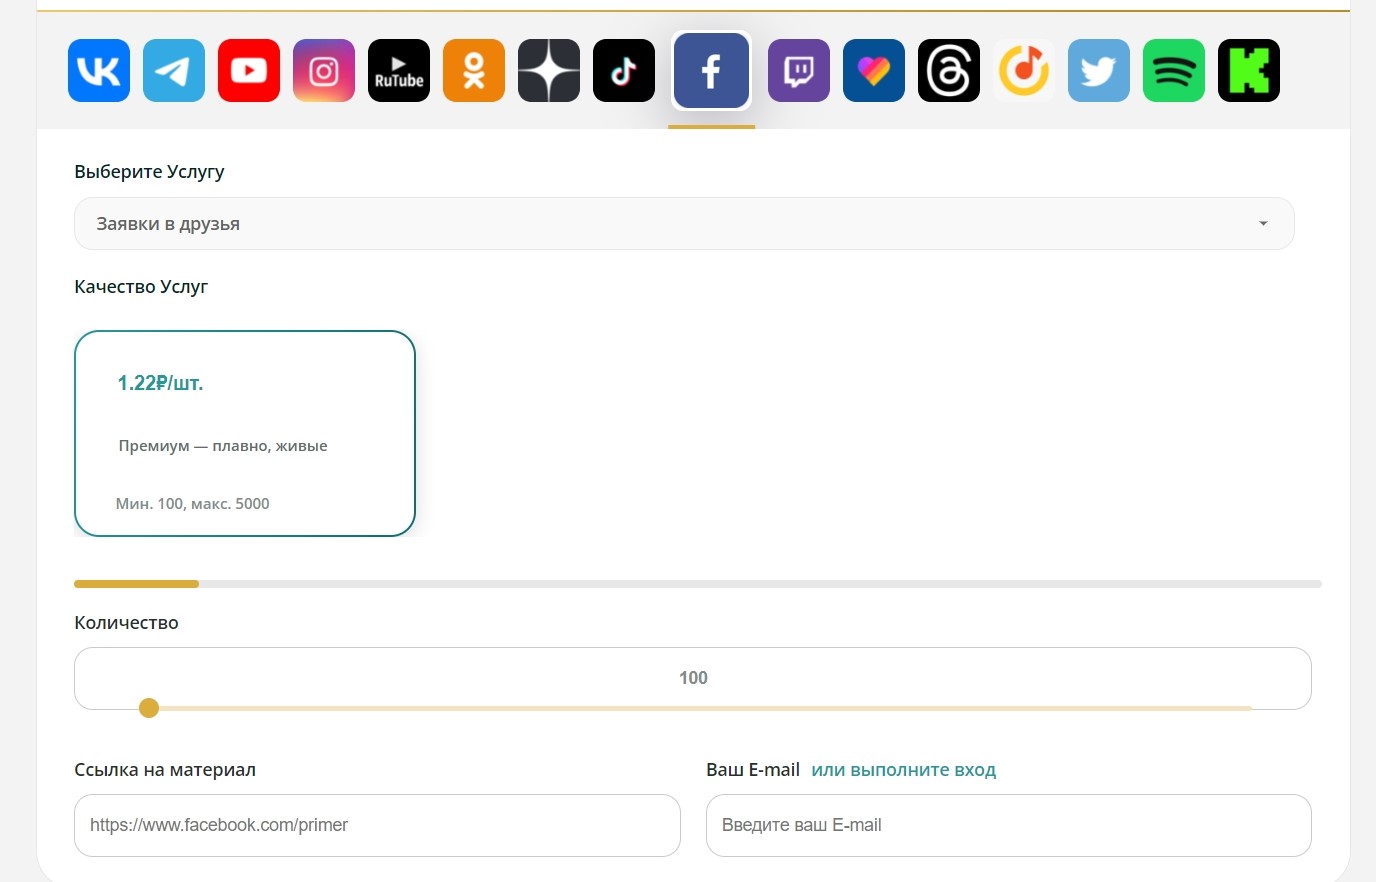Click the selected Facebook icon
The height and width of the screenshot is (882, 1376).
711,71
